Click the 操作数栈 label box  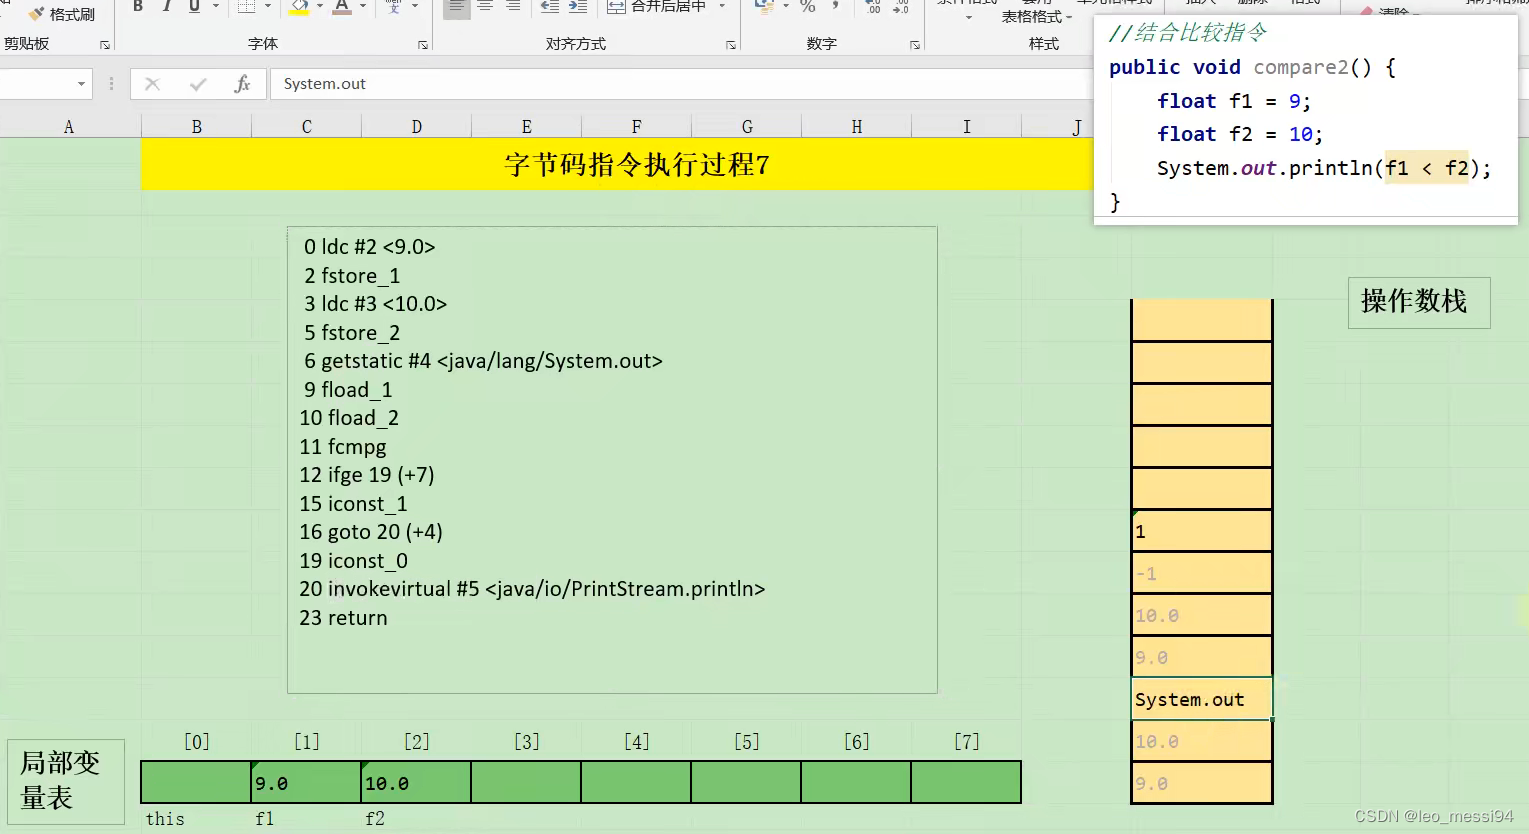[x=1419, y=302]
